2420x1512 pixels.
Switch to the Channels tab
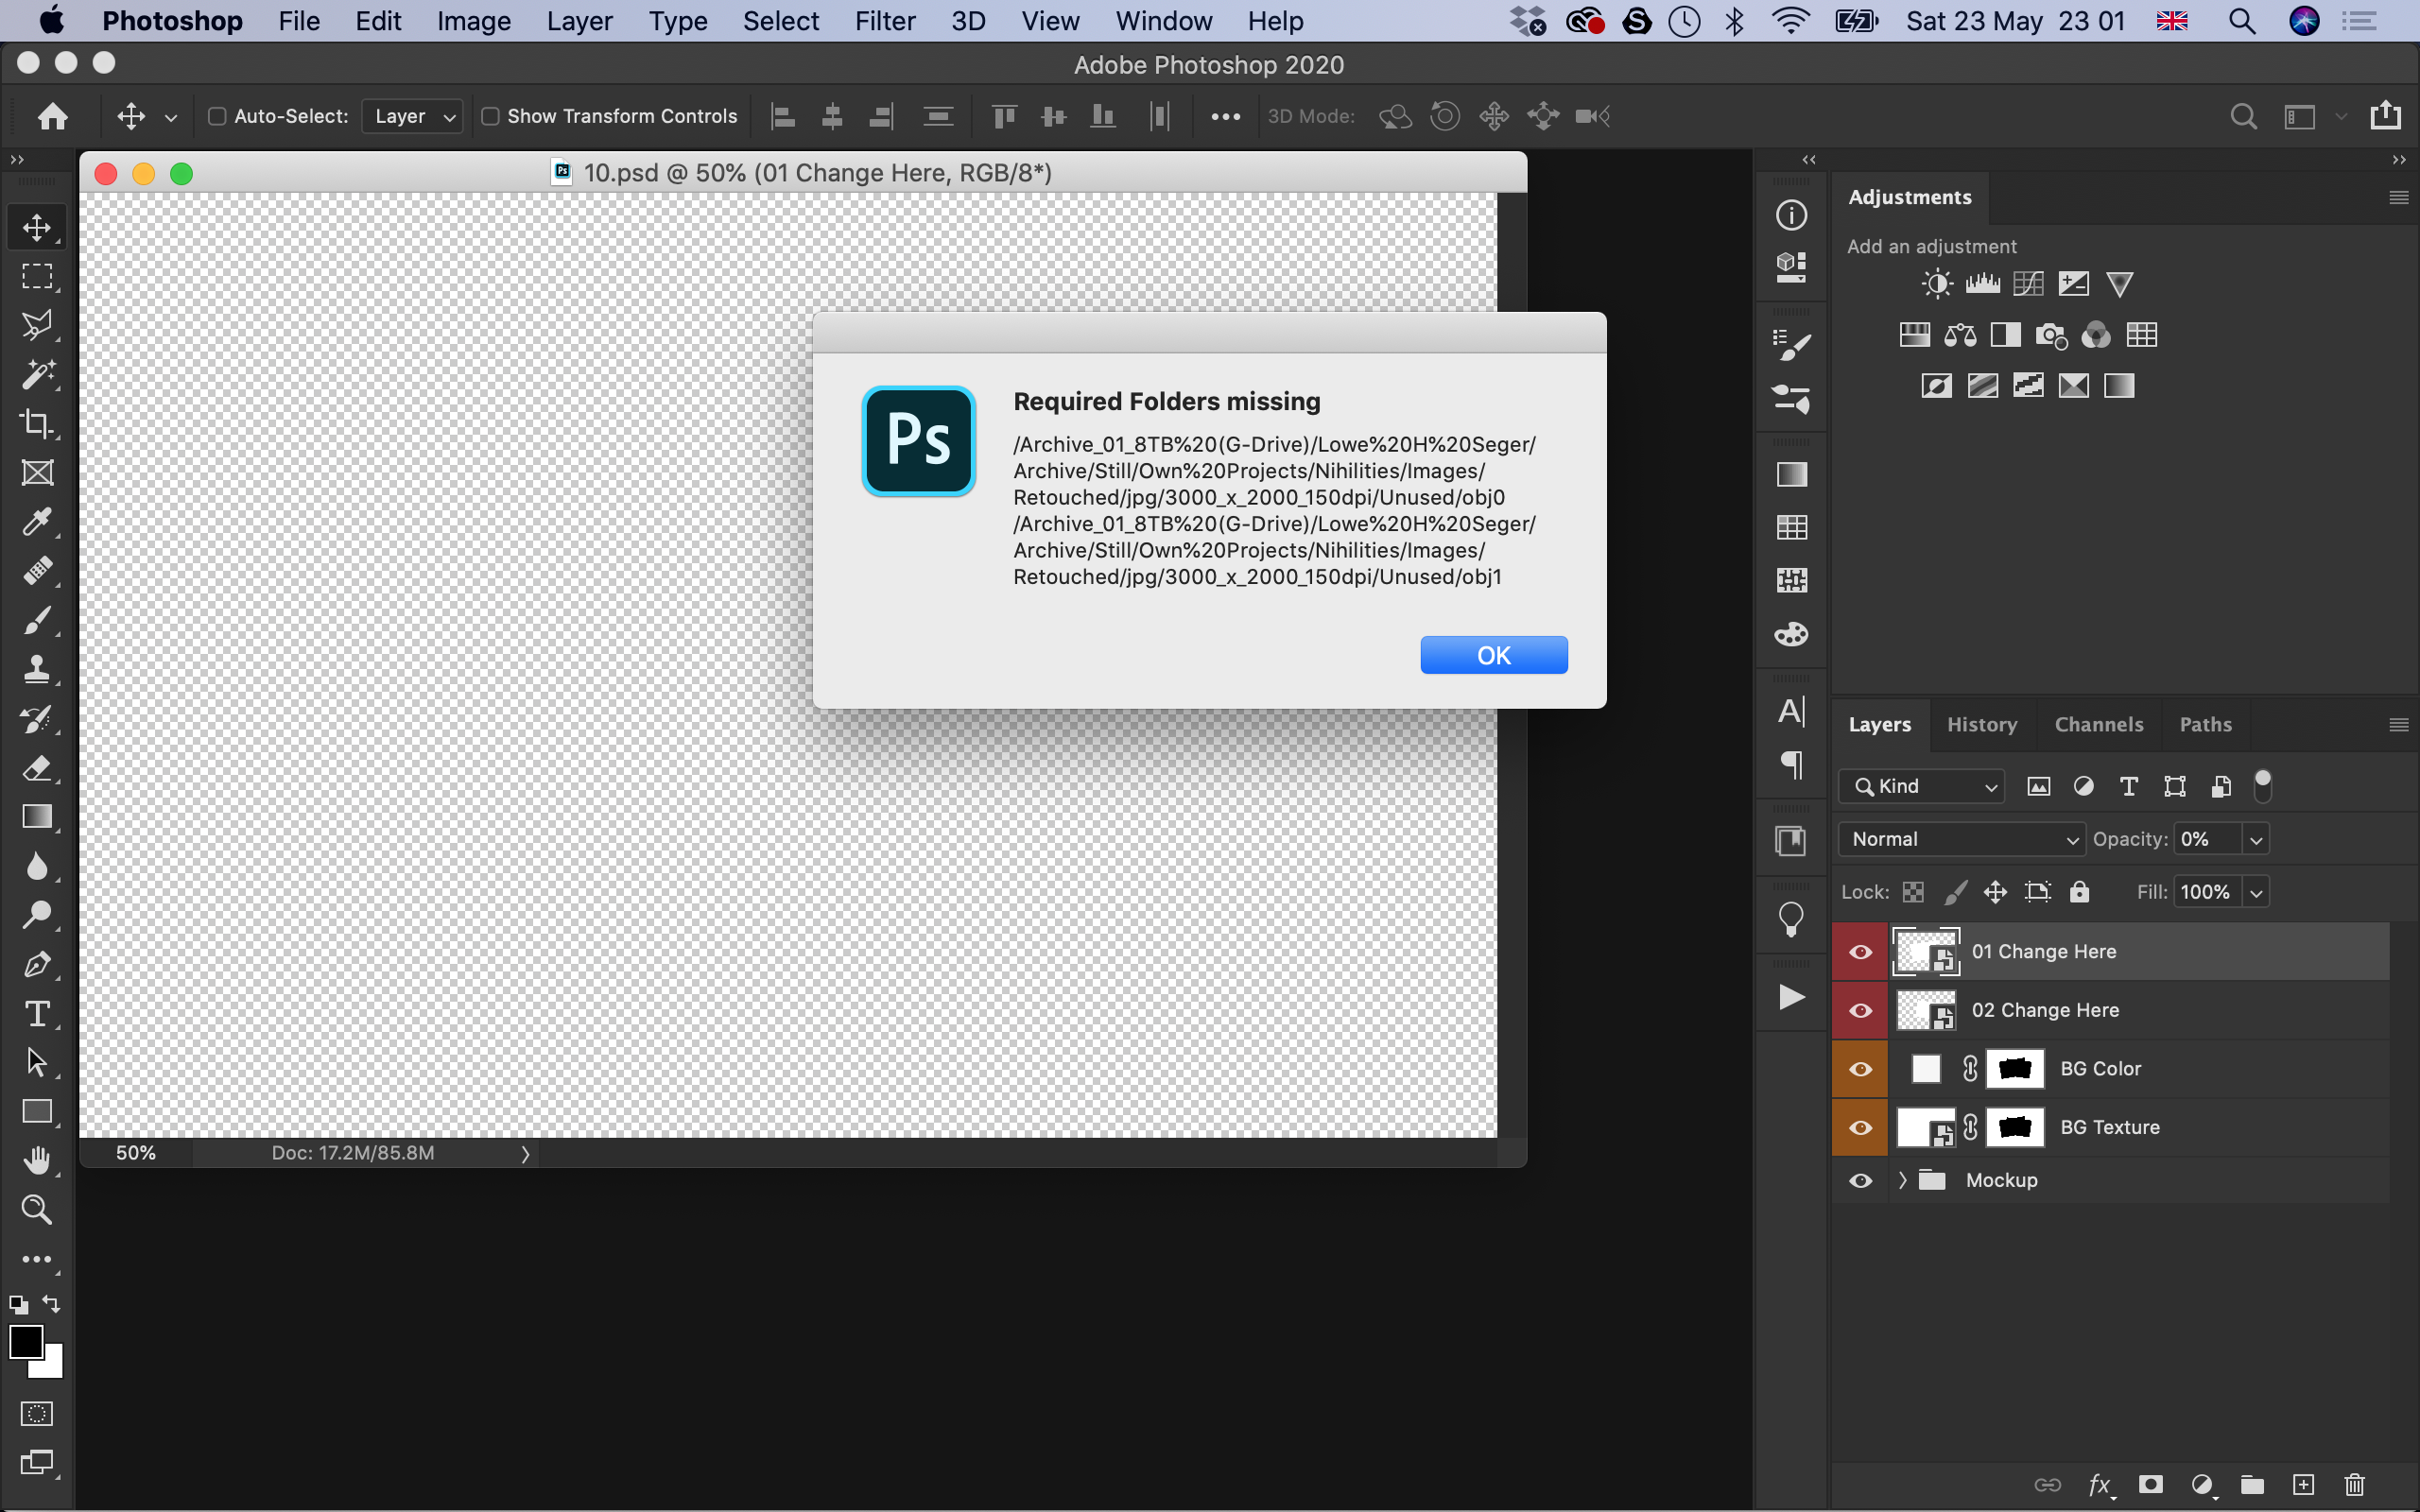click(x=2100, y=725)
